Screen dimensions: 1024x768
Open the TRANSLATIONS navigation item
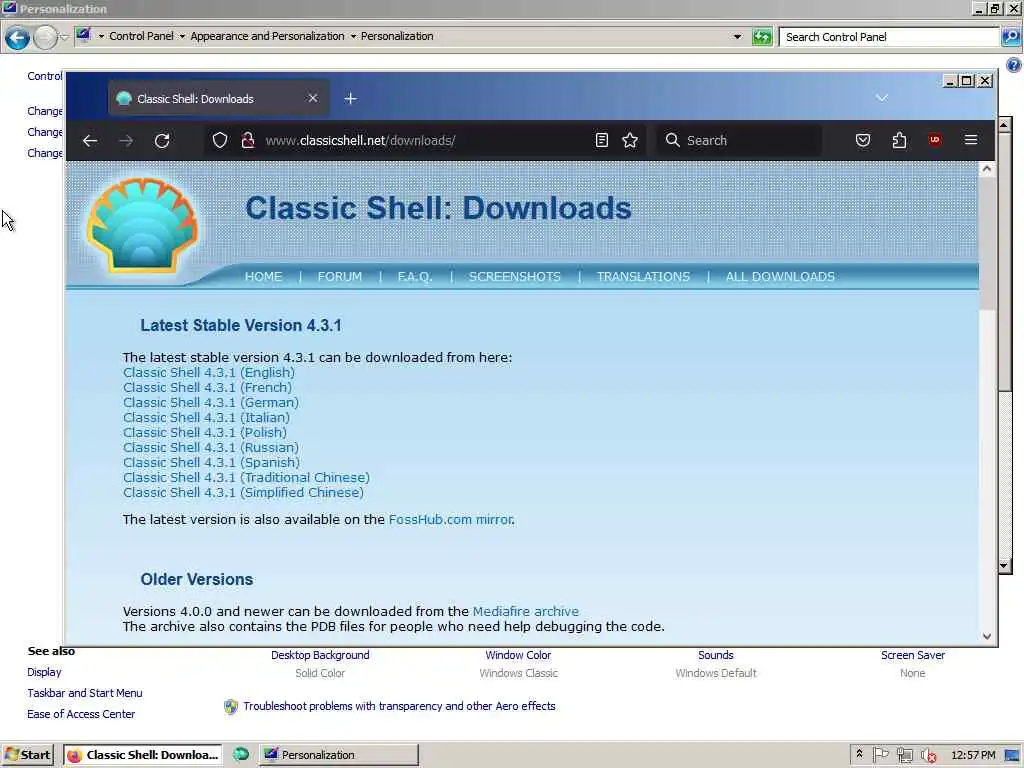[643, 277]
